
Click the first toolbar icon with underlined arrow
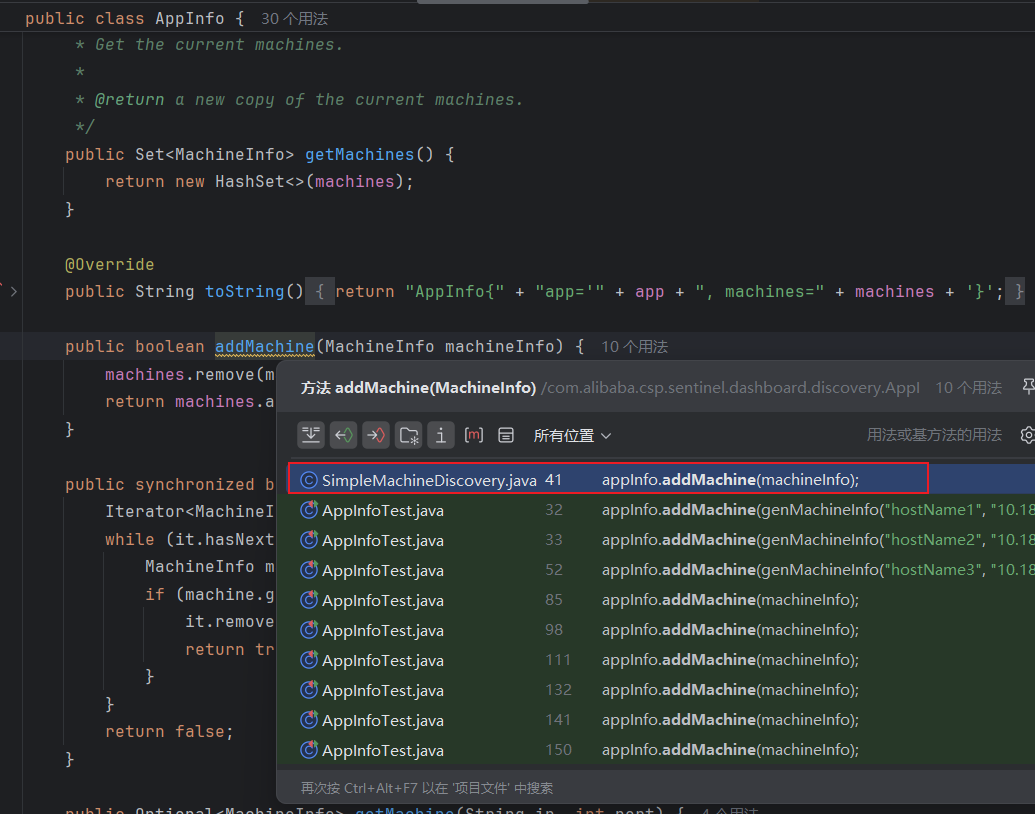pyautogui.click(x=311, y=435)
